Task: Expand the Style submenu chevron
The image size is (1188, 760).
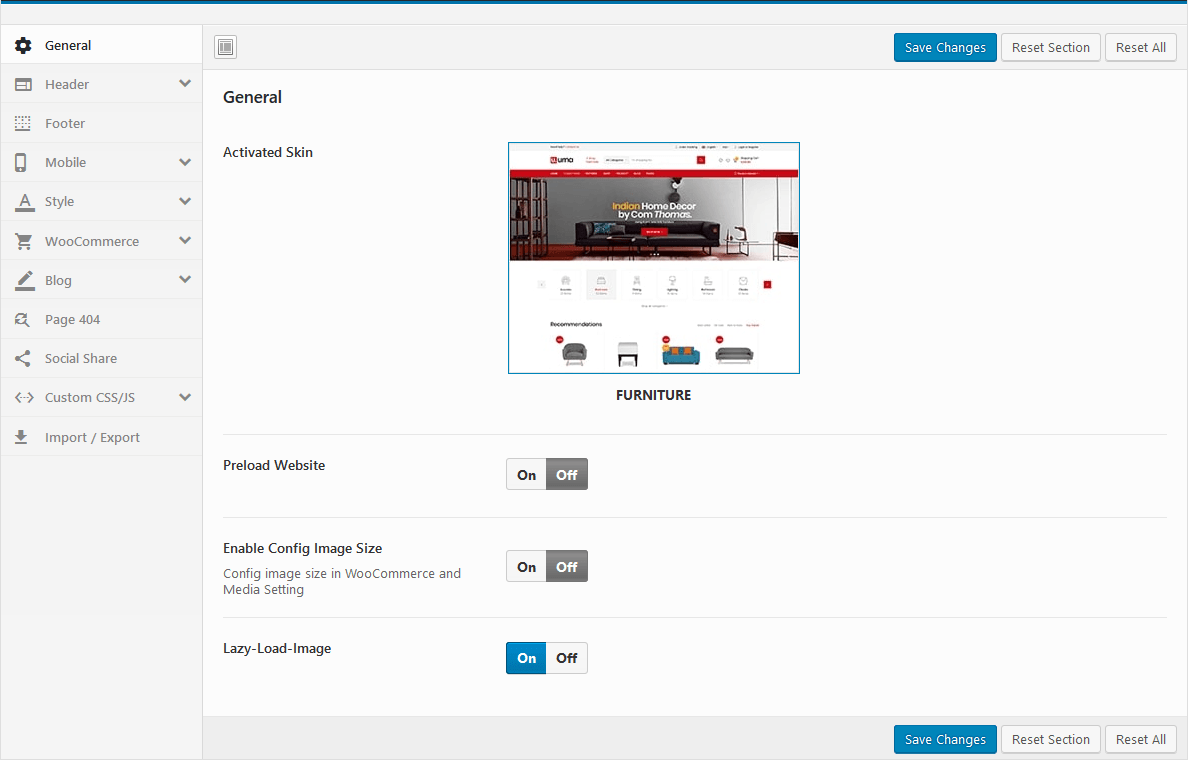Action: [x=185, y=201]
